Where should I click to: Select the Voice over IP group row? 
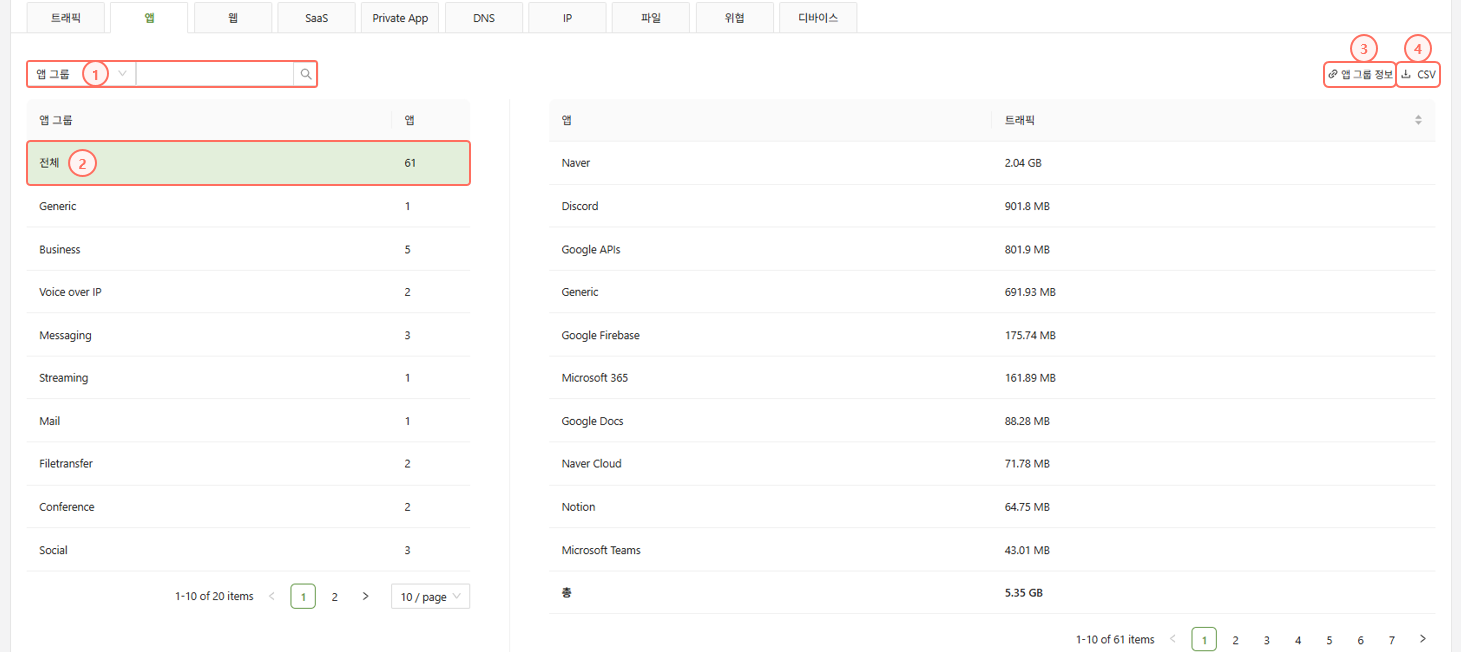(248, 292)
